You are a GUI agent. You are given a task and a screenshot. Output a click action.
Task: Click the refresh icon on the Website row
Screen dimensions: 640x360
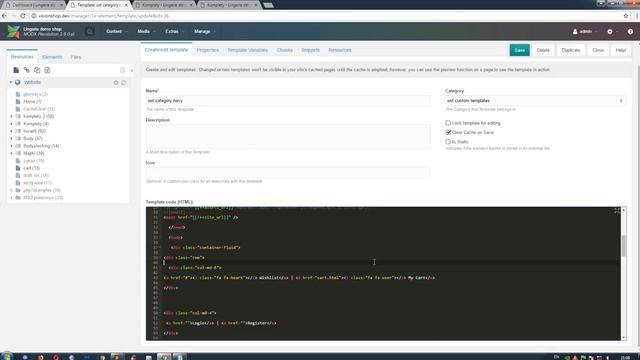point(124,83)
